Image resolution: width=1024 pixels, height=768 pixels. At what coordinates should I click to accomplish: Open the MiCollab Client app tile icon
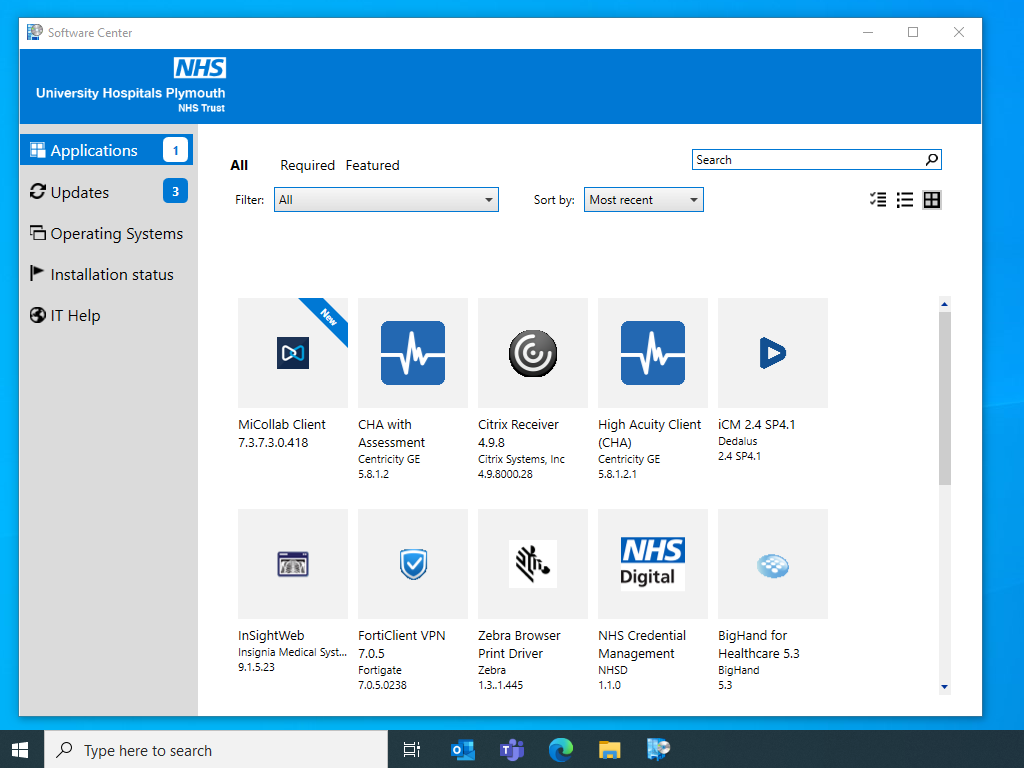point(293,353)
